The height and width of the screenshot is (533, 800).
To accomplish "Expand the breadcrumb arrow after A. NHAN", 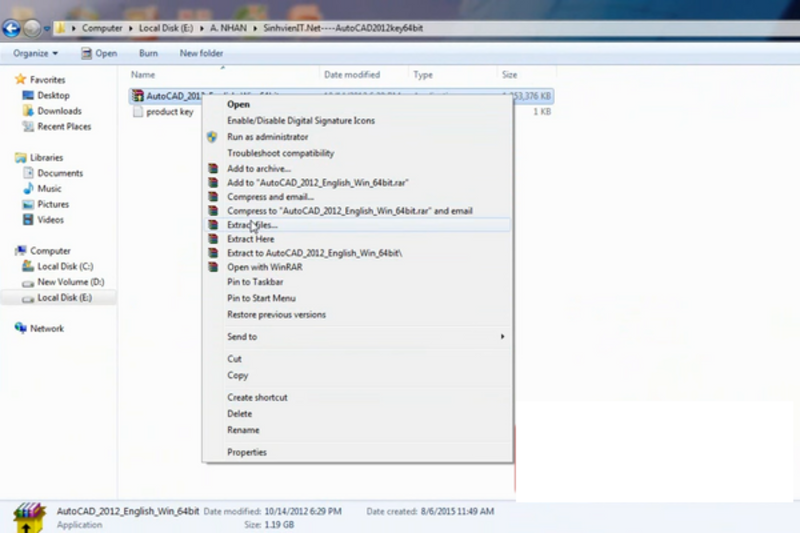I will point(255,29).
